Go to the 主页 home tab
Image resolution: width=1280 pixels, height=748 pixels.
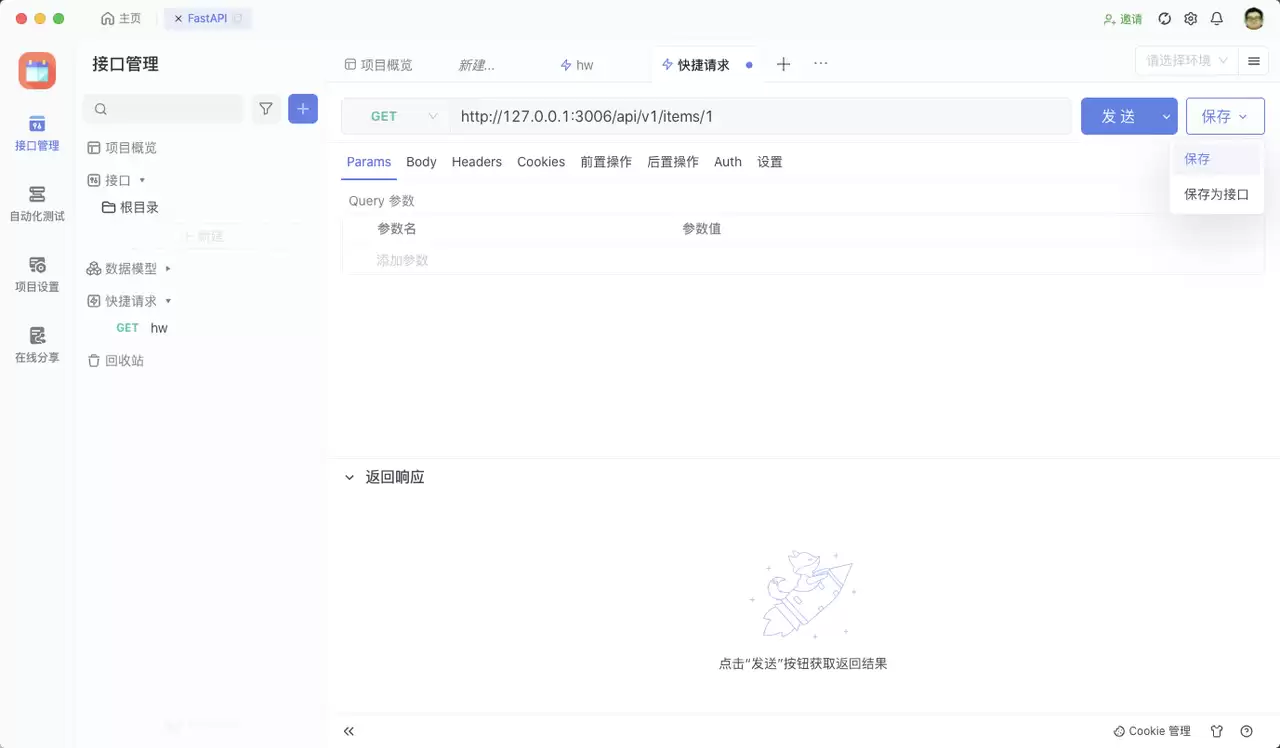[121, 18]
